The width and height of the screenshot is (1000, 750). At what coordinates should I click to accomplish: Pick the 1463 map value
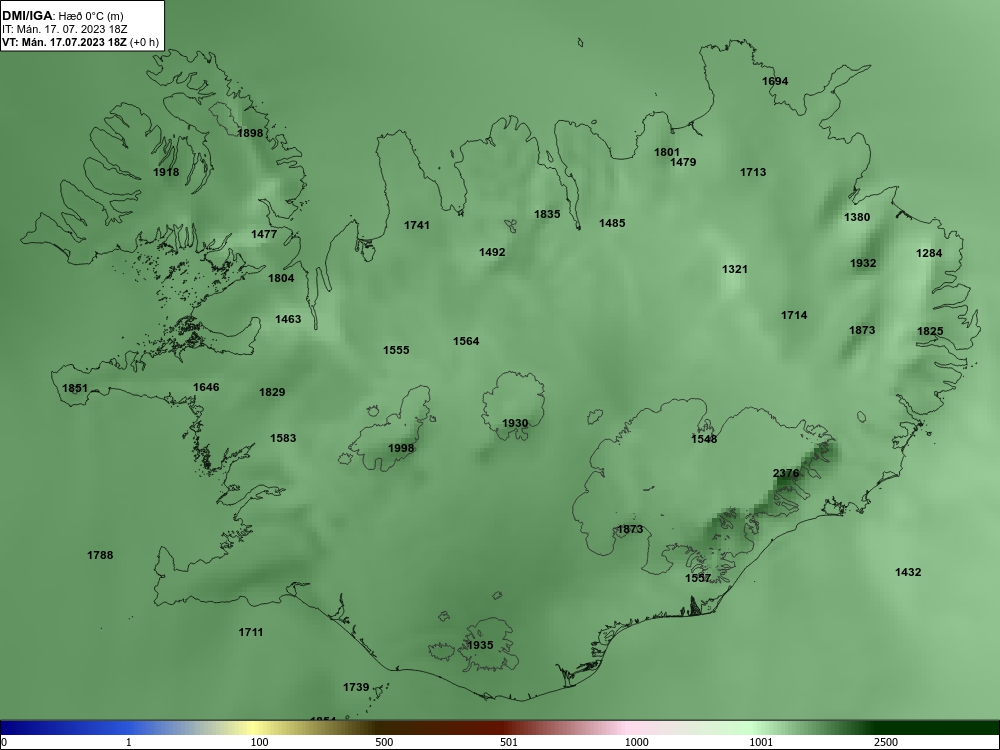point(288,319)
